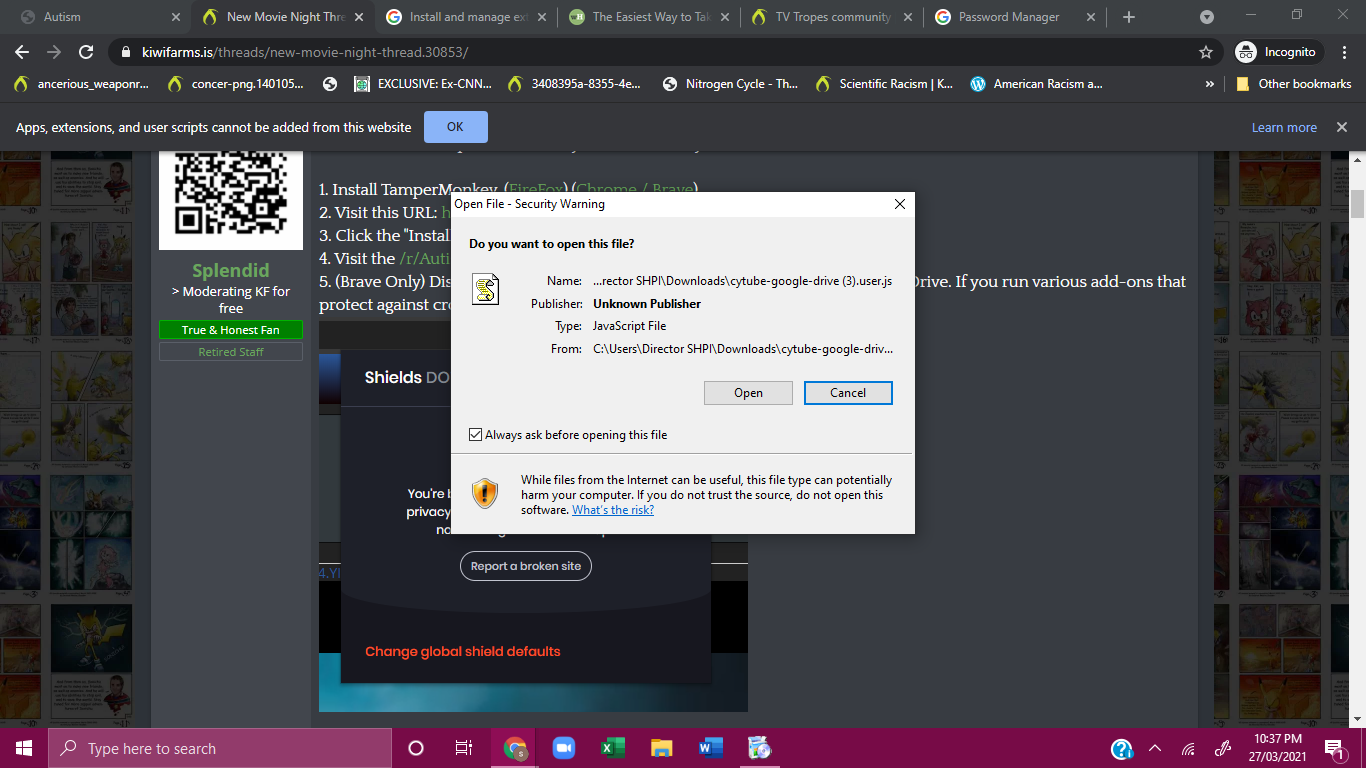The height and width of the screenshot is (768, 1366).
Task: Open the What's the risk? link
Action: click(613, 510)
